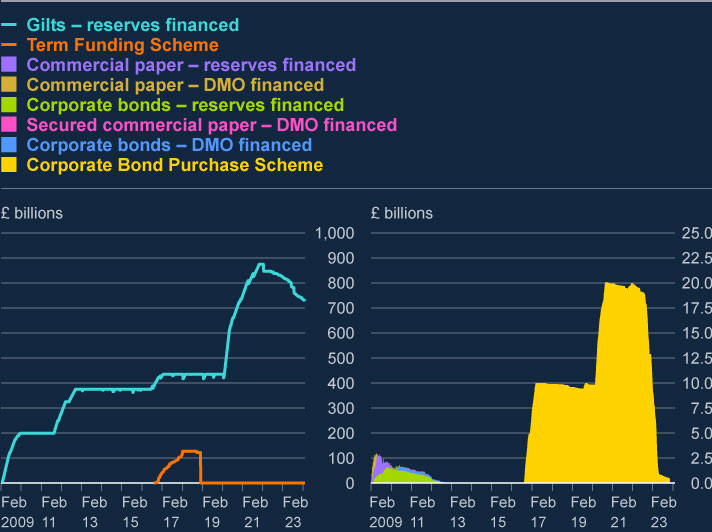Click the green Corporate bonds reserves swatch

click(x=9, y=104)
